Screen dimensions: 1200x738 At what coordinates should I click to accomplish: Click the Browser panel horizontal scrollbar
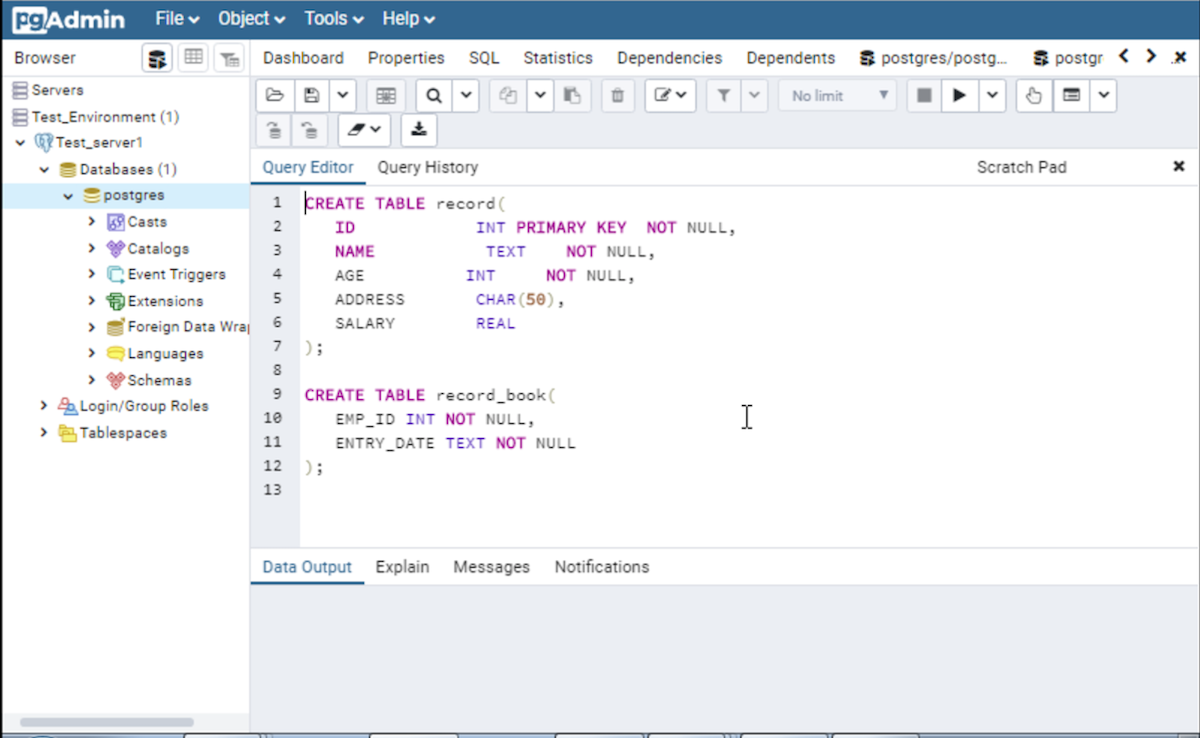pyautogui.click(x=106, y=722)
